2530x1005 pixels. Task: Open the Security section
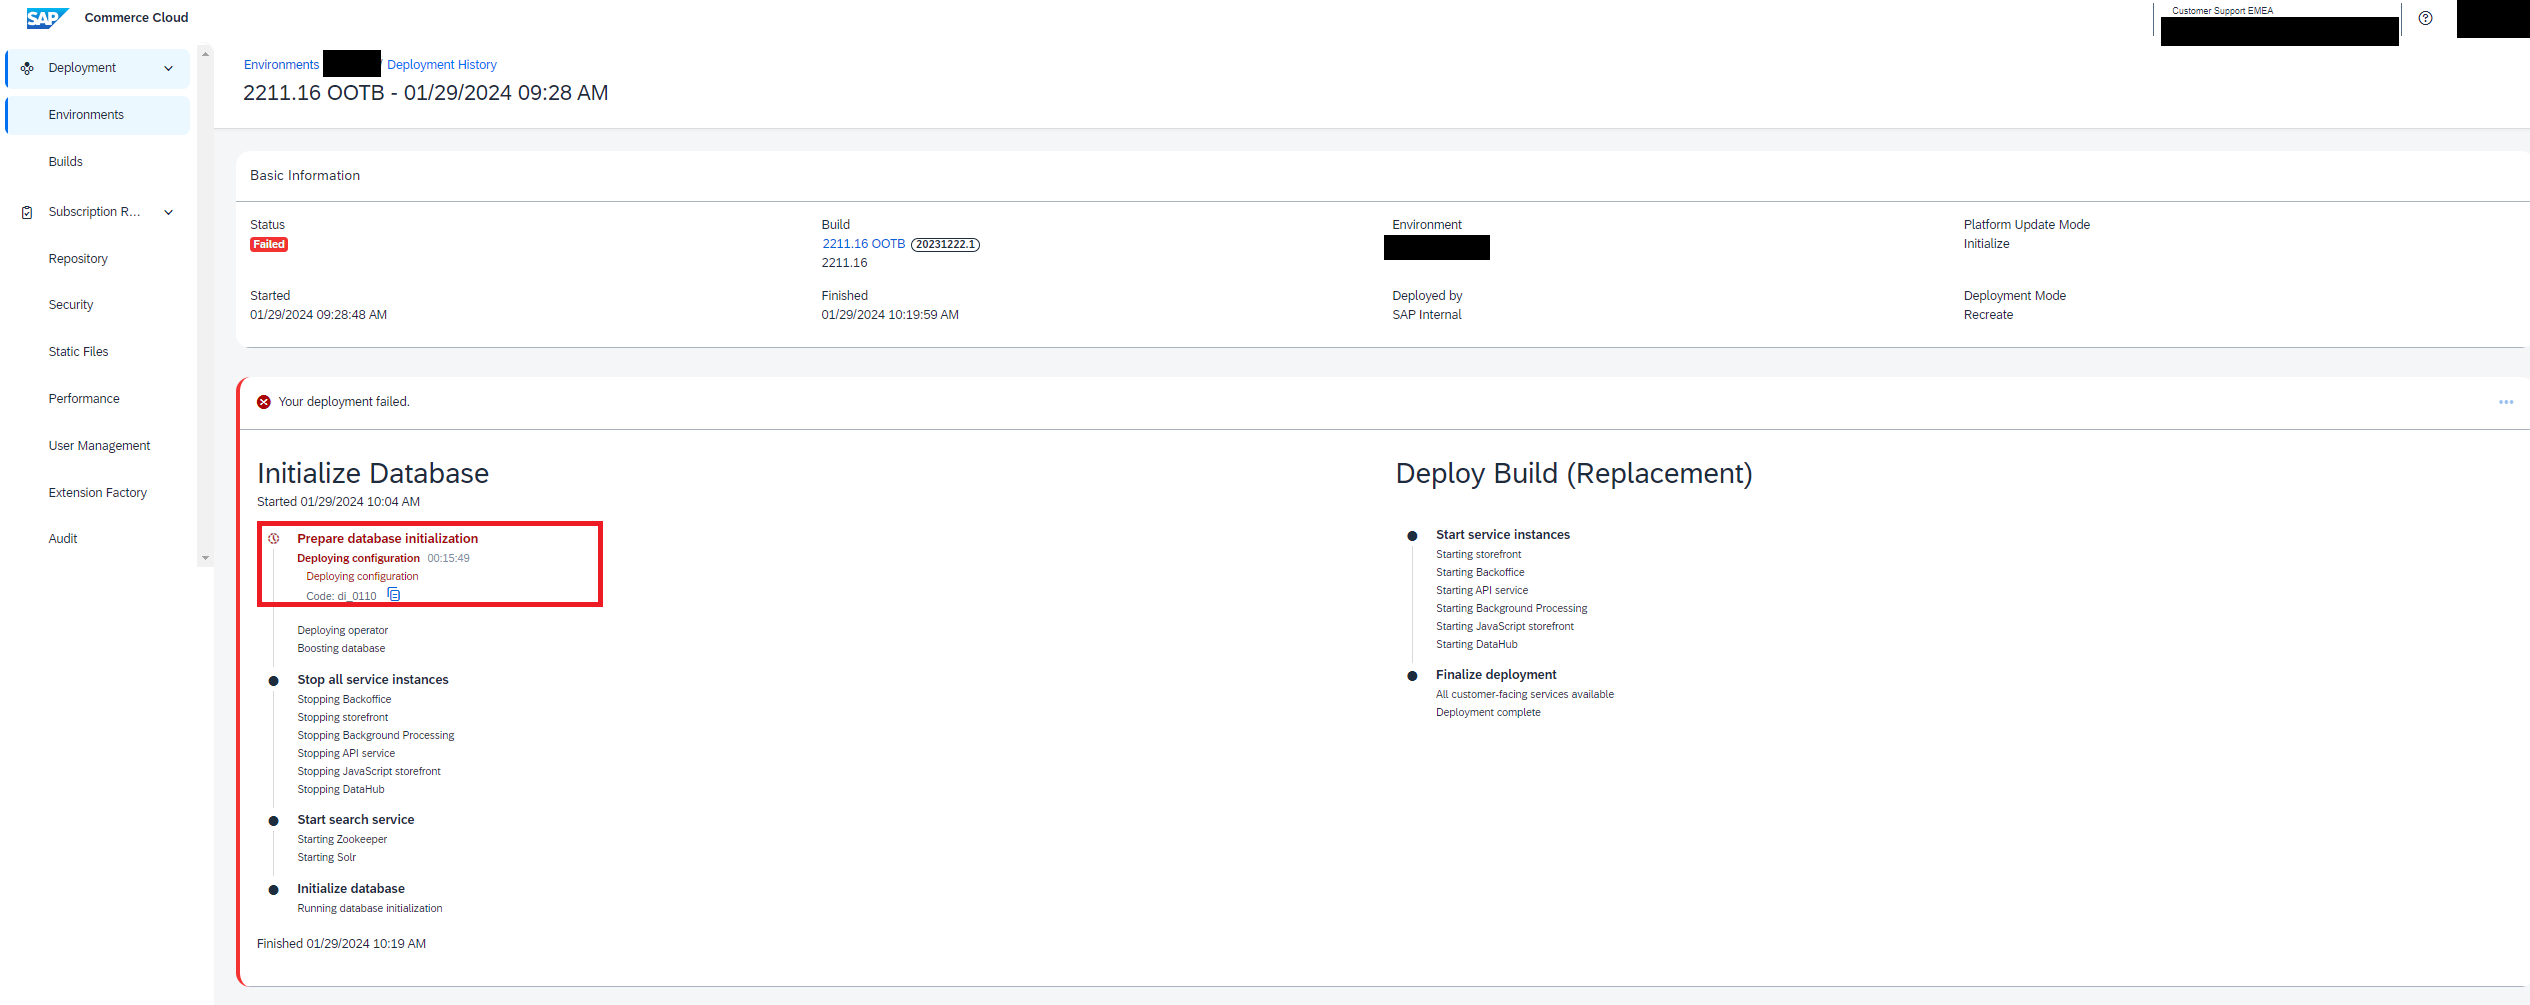(71, 305)
